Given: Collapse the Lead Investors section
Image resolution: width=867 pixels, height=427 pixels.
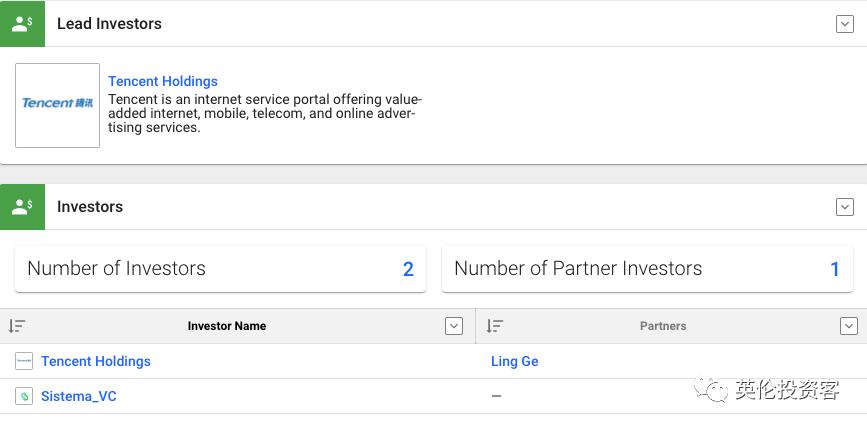Looking at the screenshot, I should [844, 24].
